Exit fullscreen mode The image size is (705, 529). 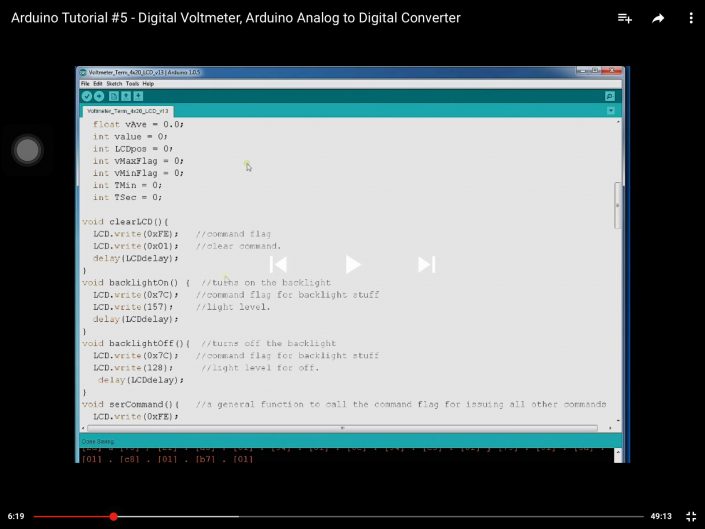coord(691,516)
